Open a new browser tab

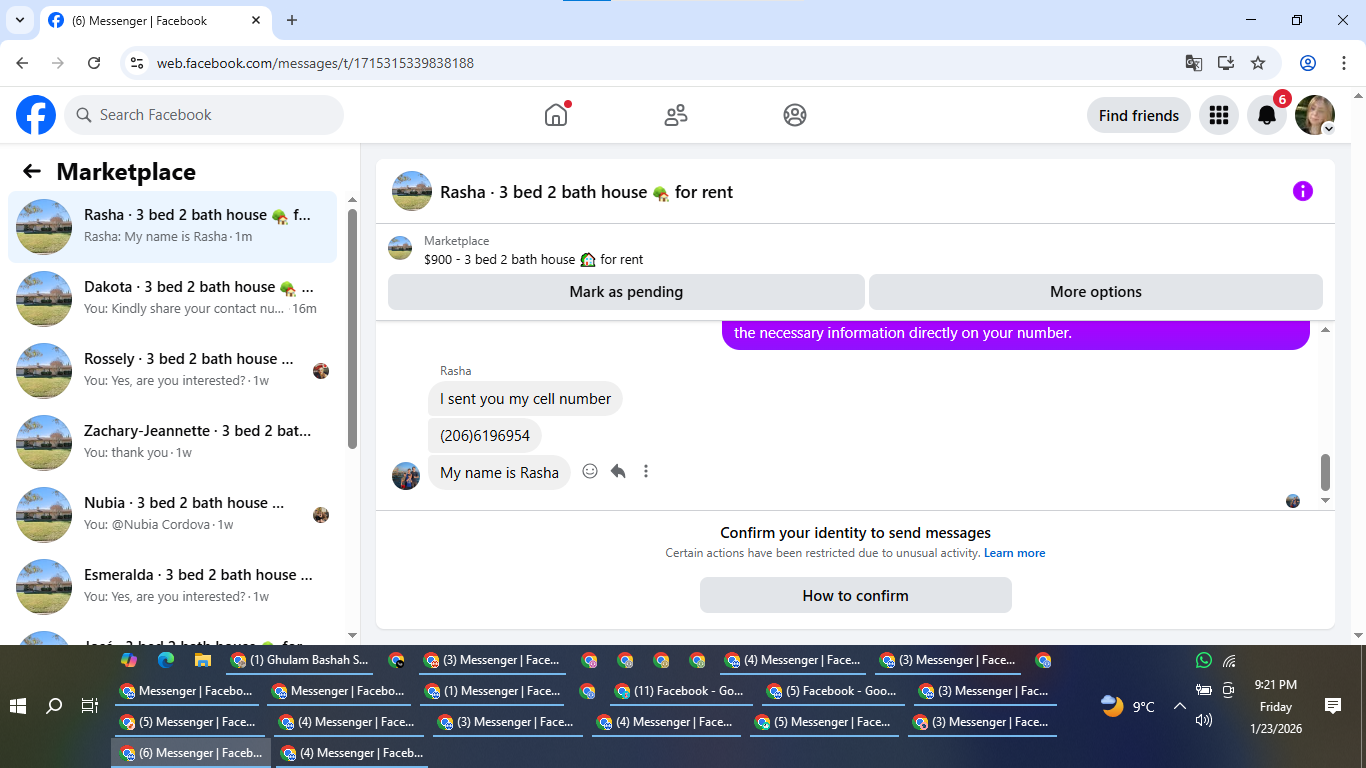point(292,20)
